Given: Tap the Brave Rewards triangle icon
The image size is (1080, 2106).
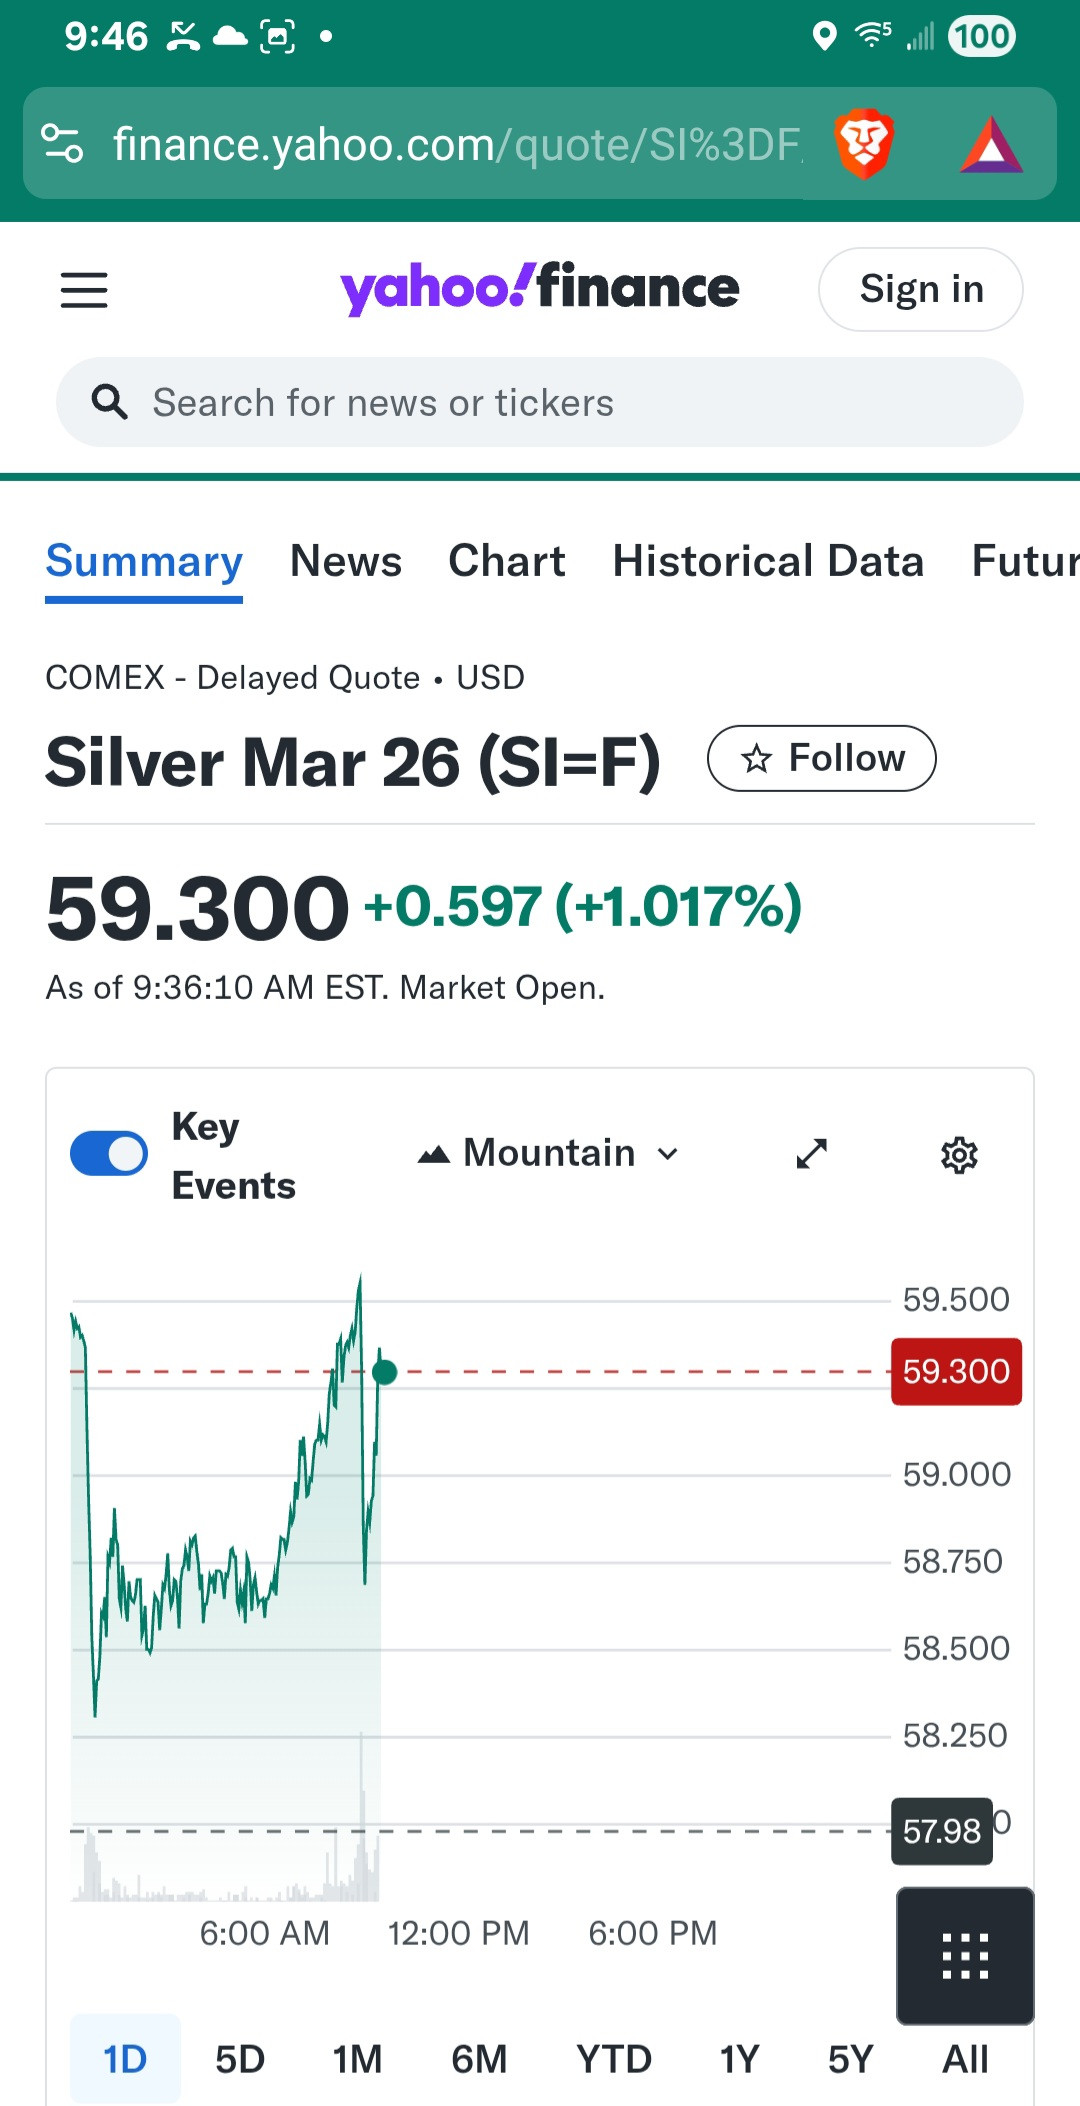Looking at the screenshot, I should point(990,146).
